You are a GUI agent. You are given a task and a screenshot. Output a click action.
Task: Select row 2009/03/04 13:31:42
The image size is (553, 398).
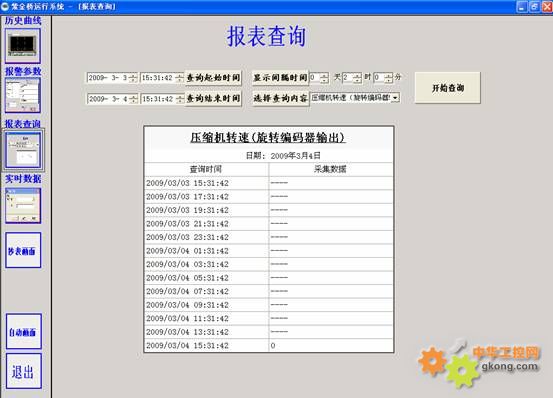[269, 332]
